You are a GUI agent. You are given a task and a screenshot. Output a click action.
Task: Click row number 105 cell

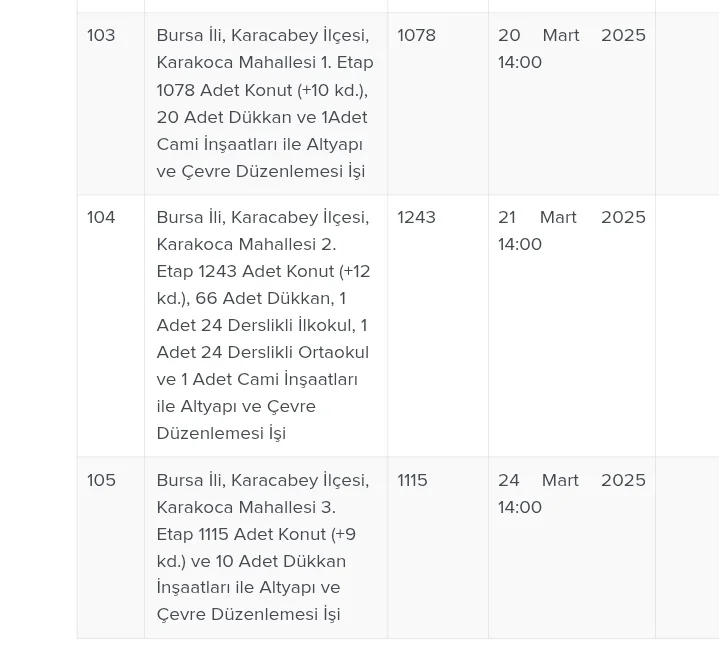pos(101,481)
